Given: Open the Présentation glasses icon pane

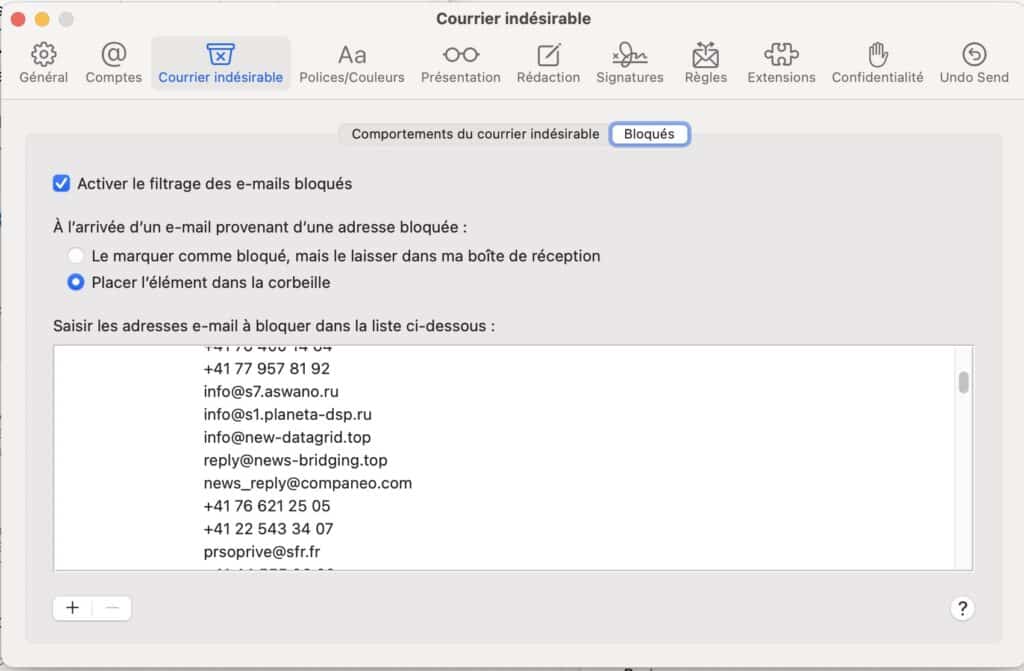Looking at the screenshot, I should [x=460, y=63].
